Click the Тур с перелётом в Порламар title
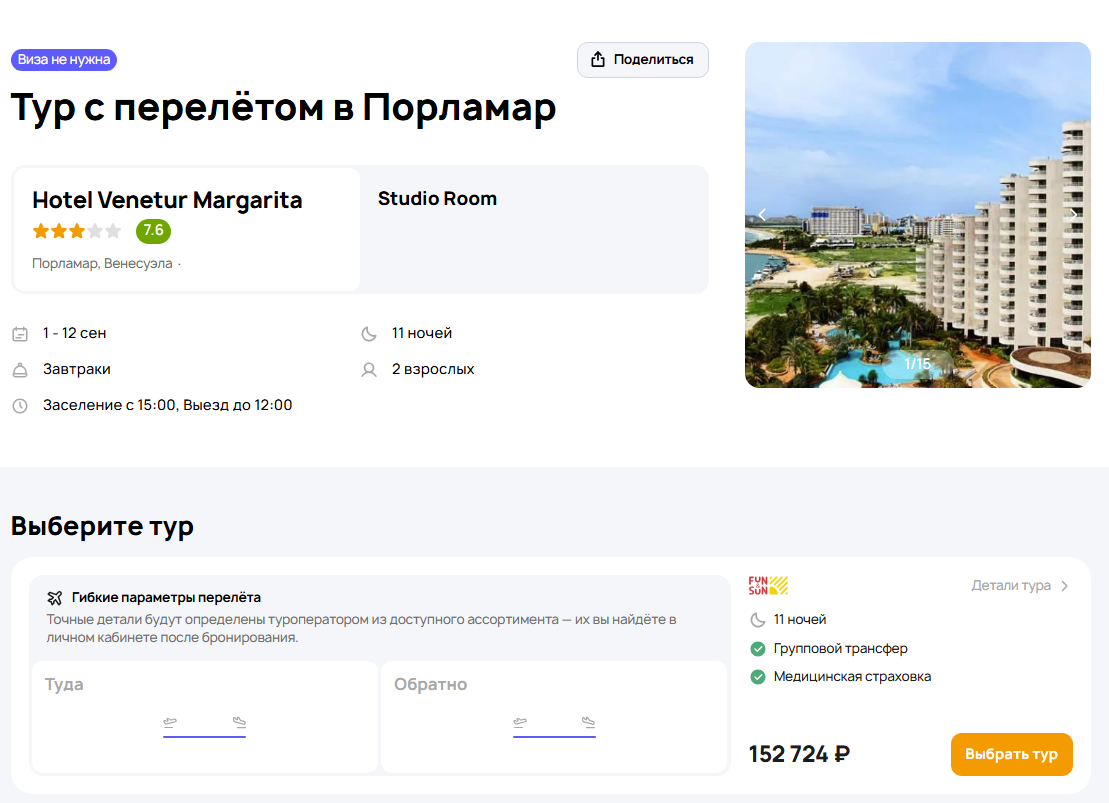 (x=284, y=108)
